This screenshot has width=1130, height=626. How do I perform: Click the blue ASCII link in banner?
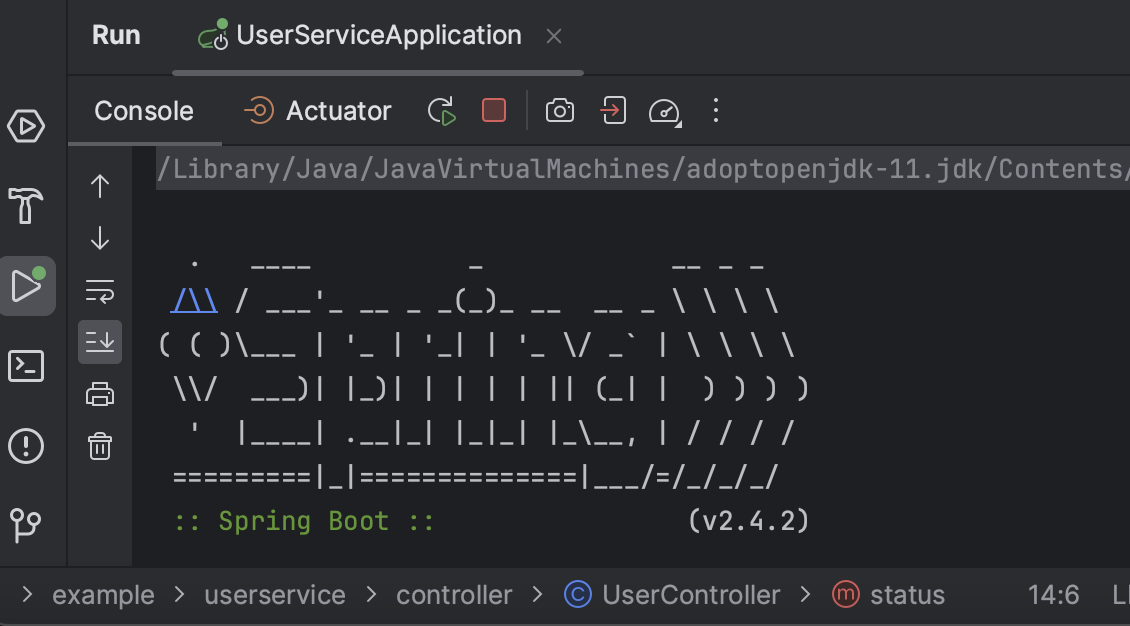click(194, 300)
